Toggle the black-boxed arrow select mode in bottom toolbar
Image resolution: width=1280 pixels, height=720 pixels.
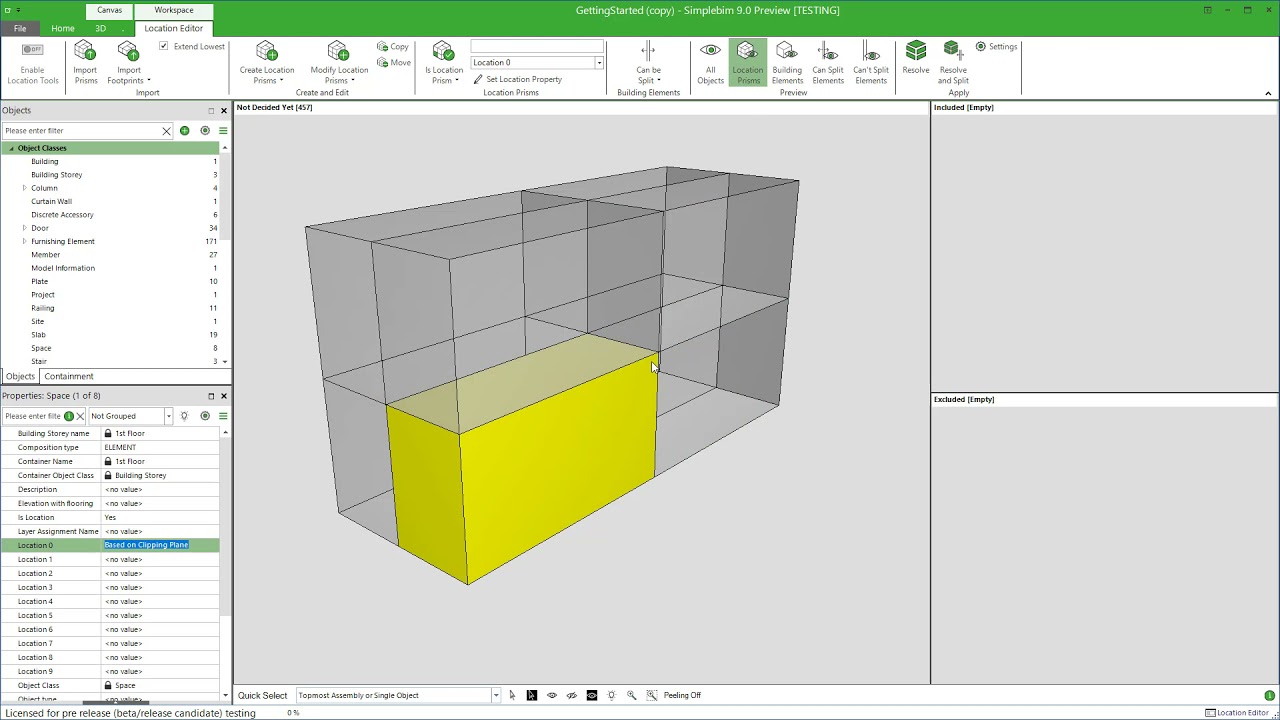pos(531,695)
